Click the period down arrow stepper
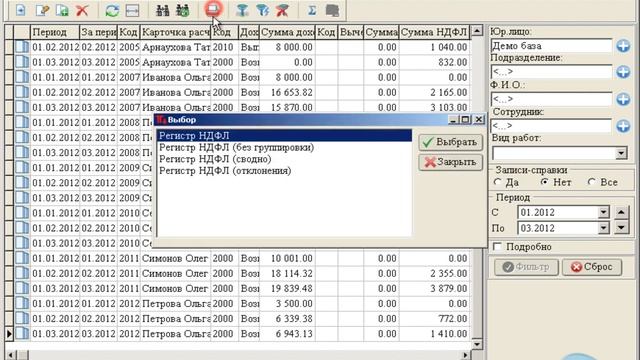The image size is (640, 360). (x=621, y=227)
